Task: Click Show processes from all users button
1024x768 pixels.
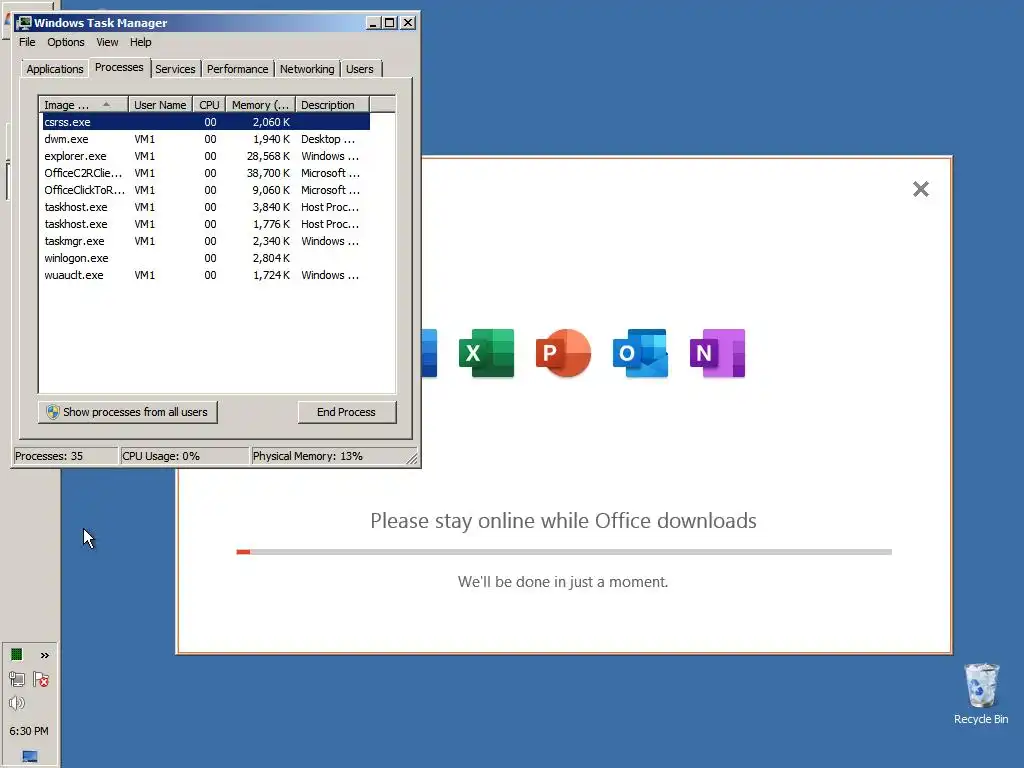Action: pyautogui.click(x=128, y=412)
